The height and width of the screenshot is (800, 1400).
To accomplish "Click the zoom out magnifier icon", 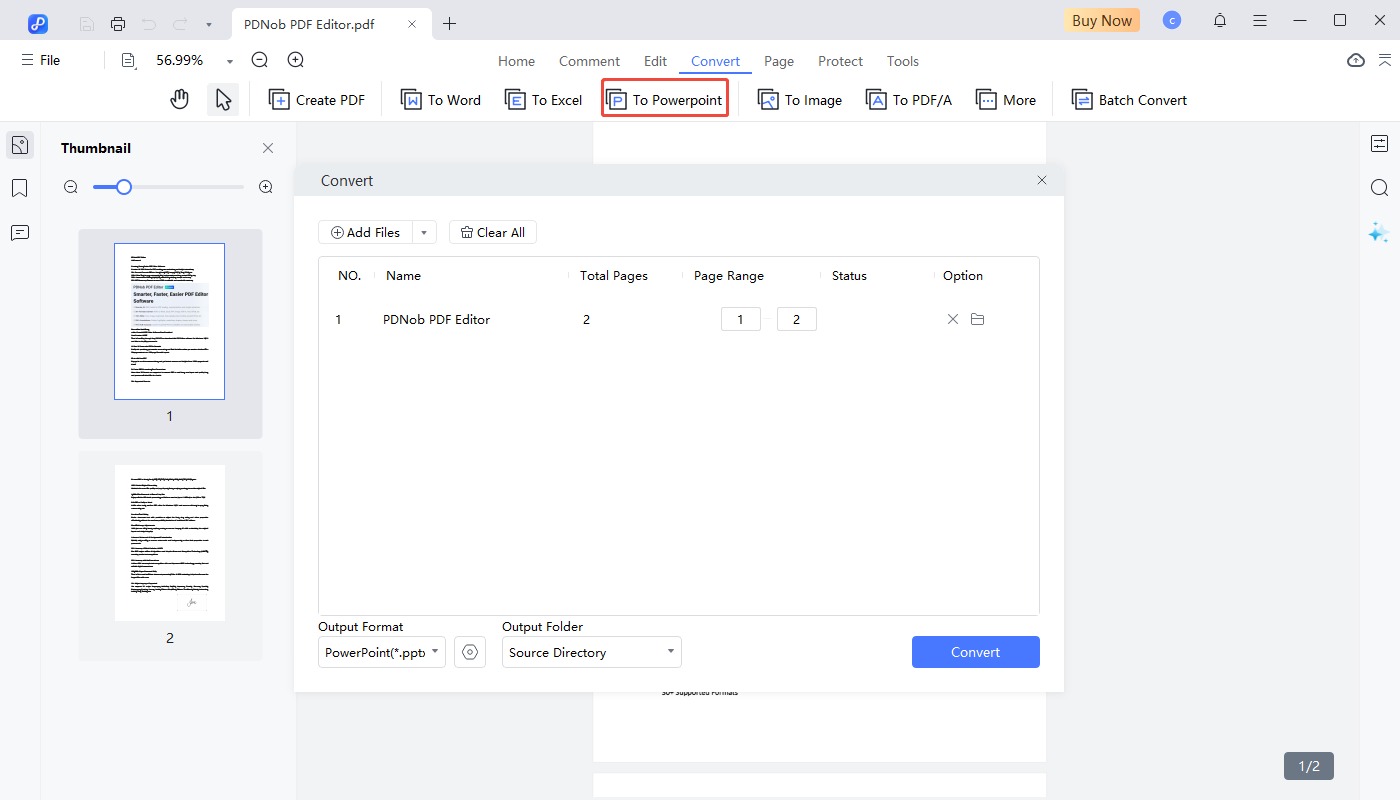I will click(x=260, y=60).
